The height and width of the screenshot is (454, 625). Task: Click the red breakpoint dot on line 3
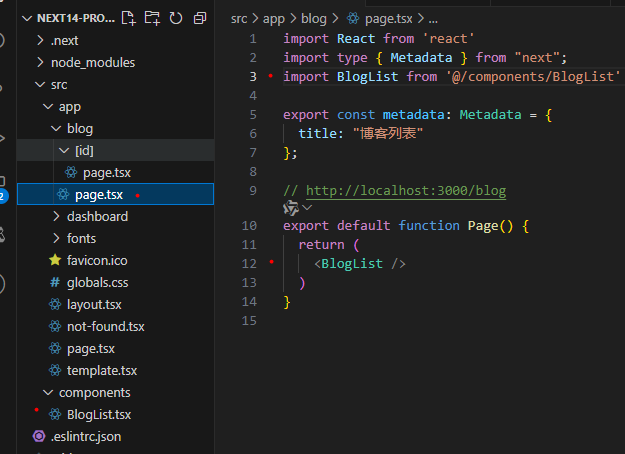point(271,76)
